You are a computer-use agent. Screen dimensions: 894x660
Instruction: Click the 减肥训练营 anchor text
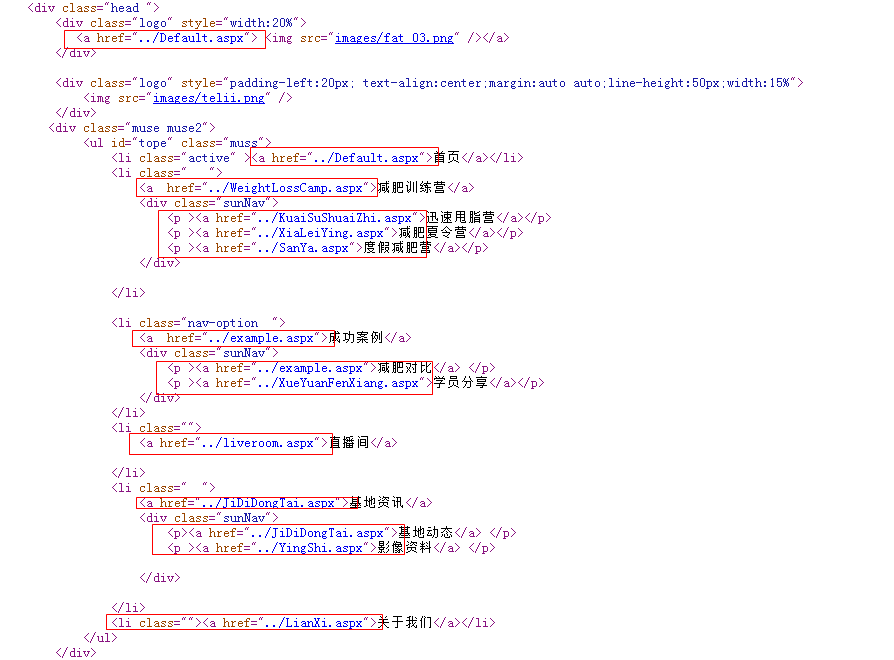(412, 188)
